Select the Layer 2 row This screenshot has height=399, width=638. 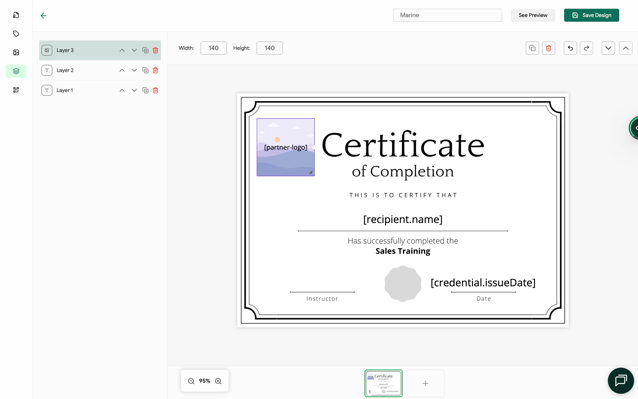100,70
